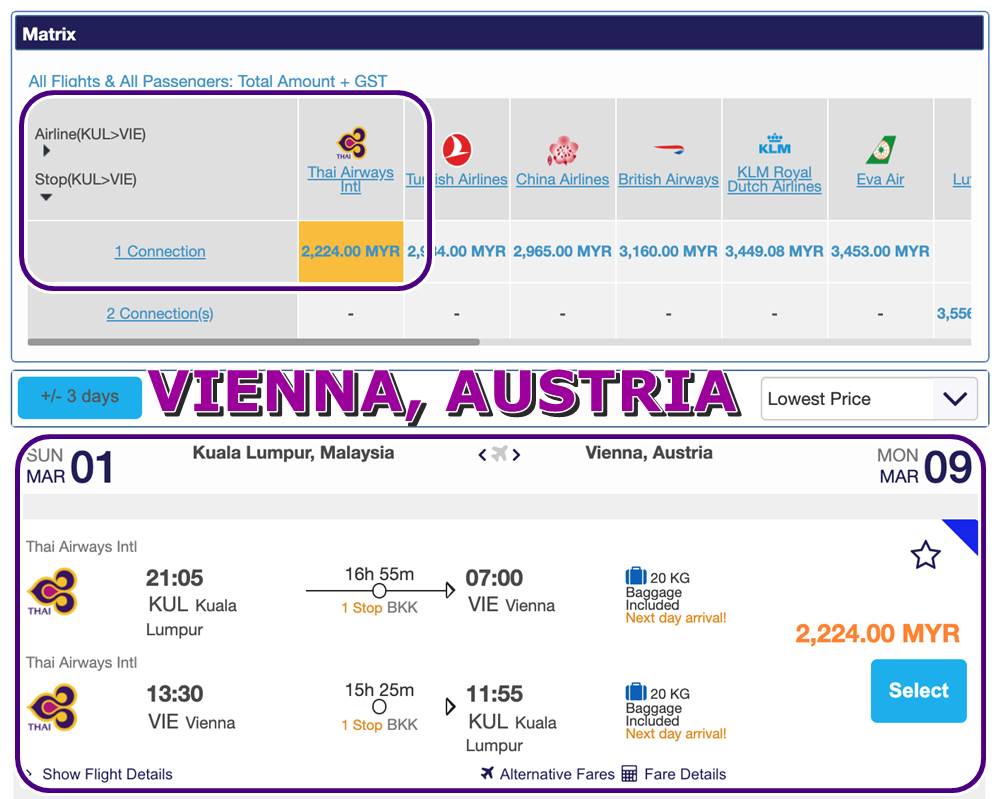Open Alternative Fares

(x=557, y=773)
